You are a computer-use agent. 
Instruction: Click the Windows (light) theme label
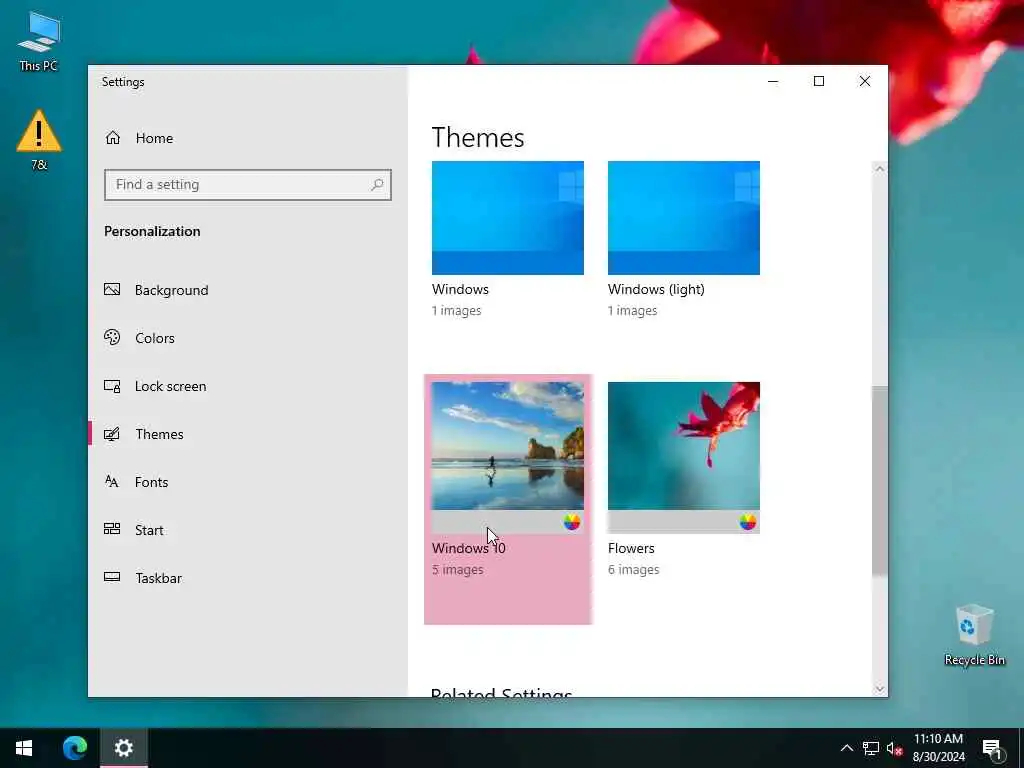pyautogui.click(x=656, y=289)
